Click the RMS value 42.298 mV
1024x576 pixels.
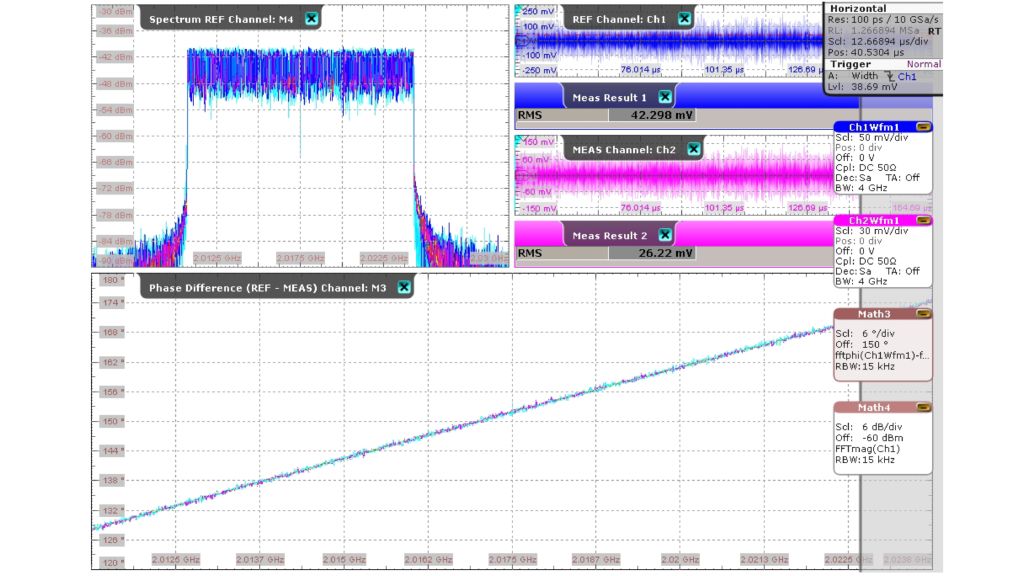pos(664,115)
